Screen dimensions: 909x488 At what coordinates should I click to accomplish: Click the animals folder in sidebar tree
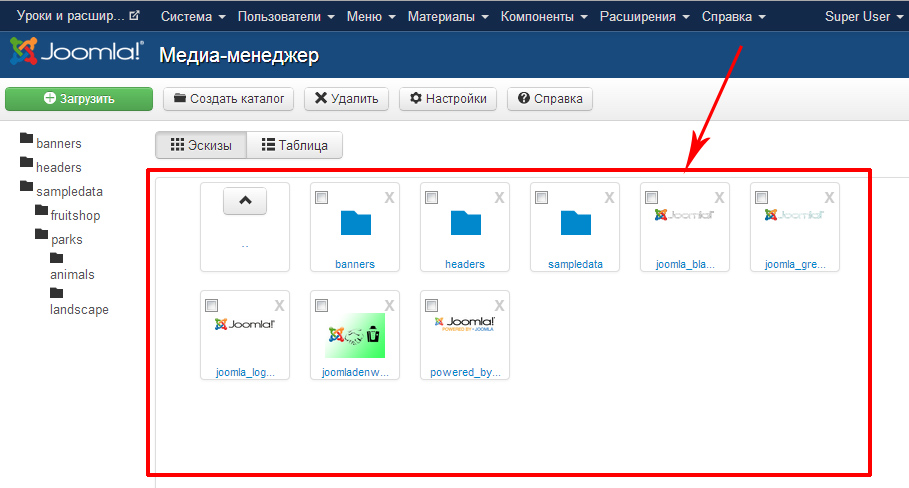point(72,274)
